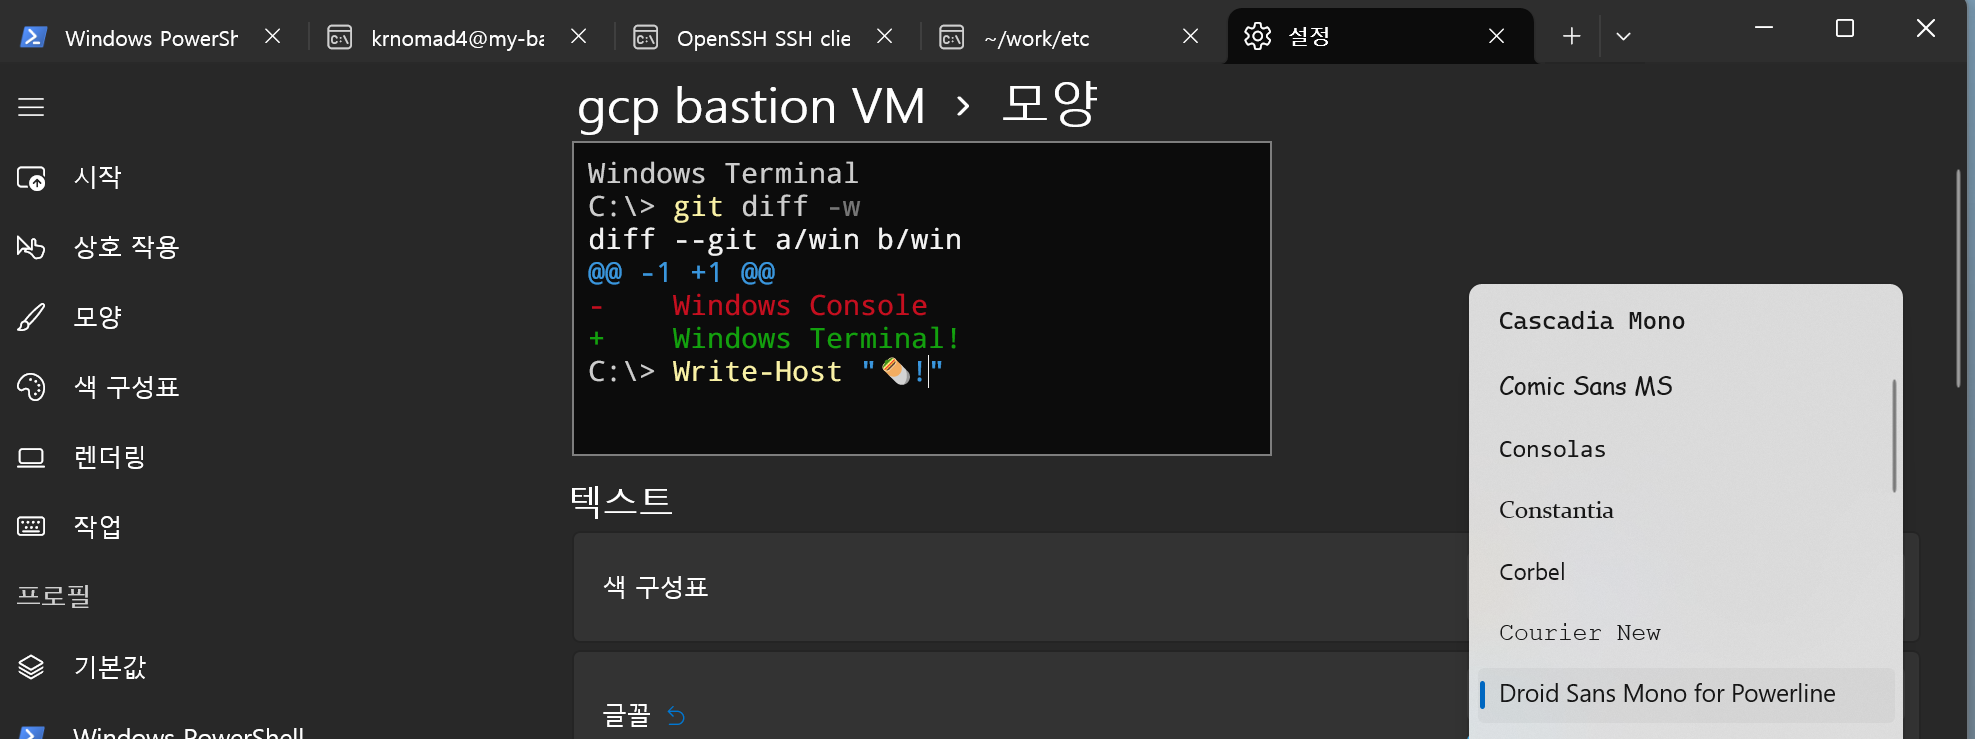Open new tab with plus button
1975x739 pixels.
click(x=1571, y=37)
